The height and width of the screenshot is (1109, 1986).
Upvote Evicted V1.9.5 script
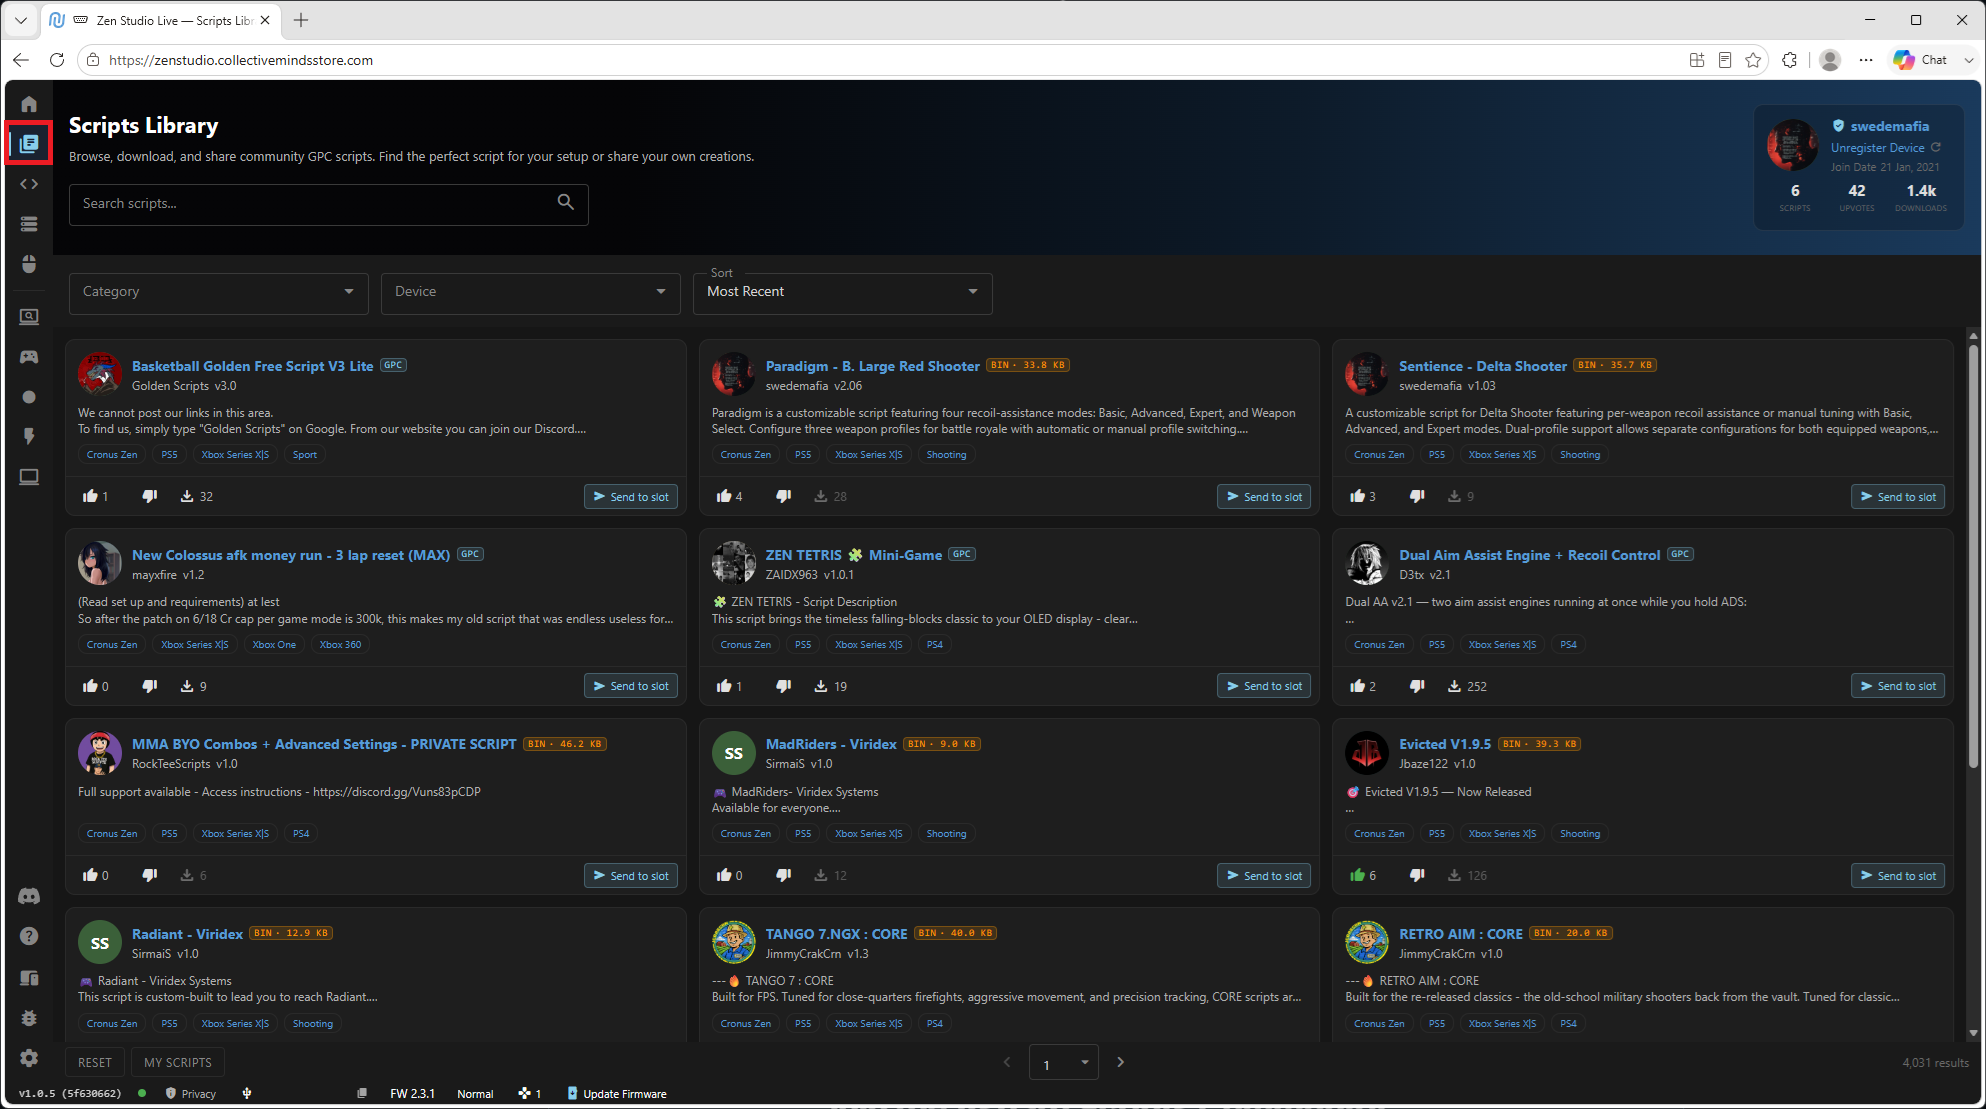click(1357, 875)
